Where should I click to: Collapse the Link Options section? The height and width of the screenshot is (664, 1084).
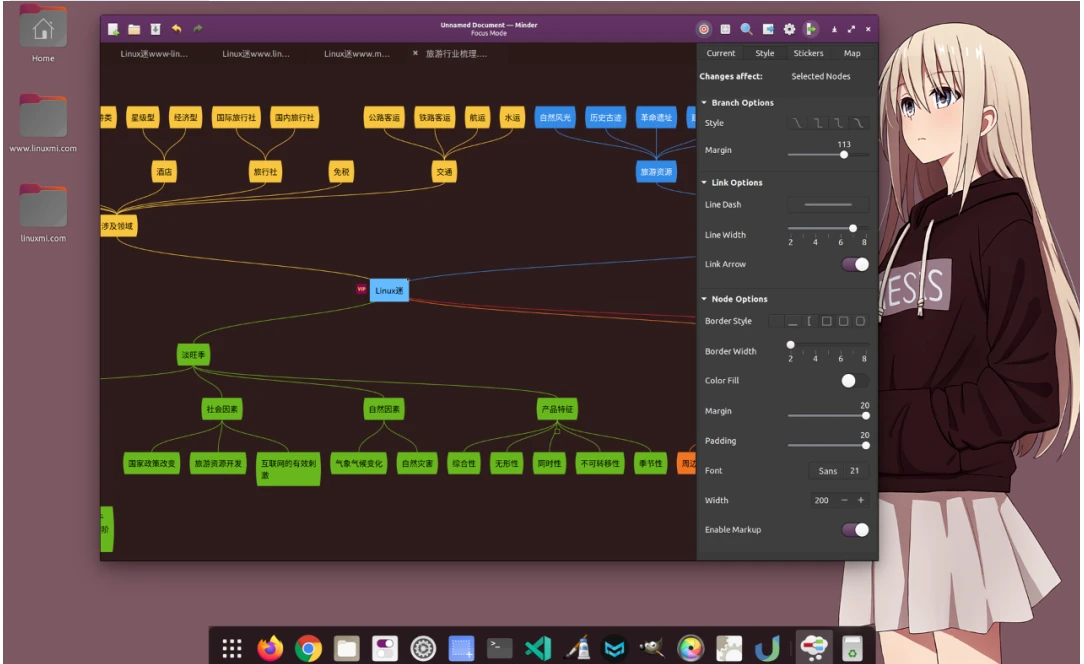coord(704,183)
